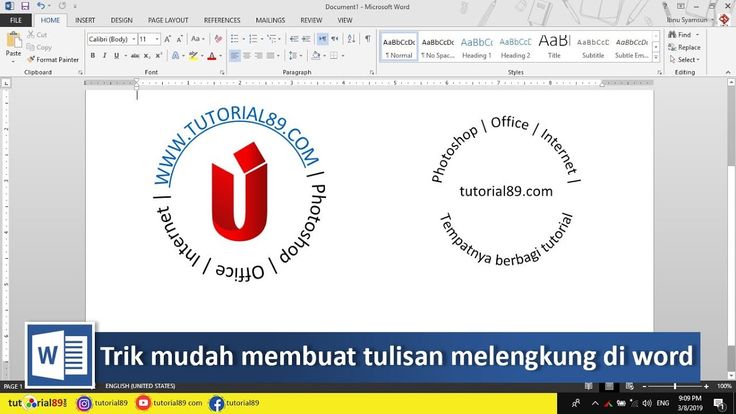Image resolution: width=736 pixels, height=414 pixels.
Task: Click the tutorial89.com text in the document
Action: pyautogui.click(x=506, y=192)
